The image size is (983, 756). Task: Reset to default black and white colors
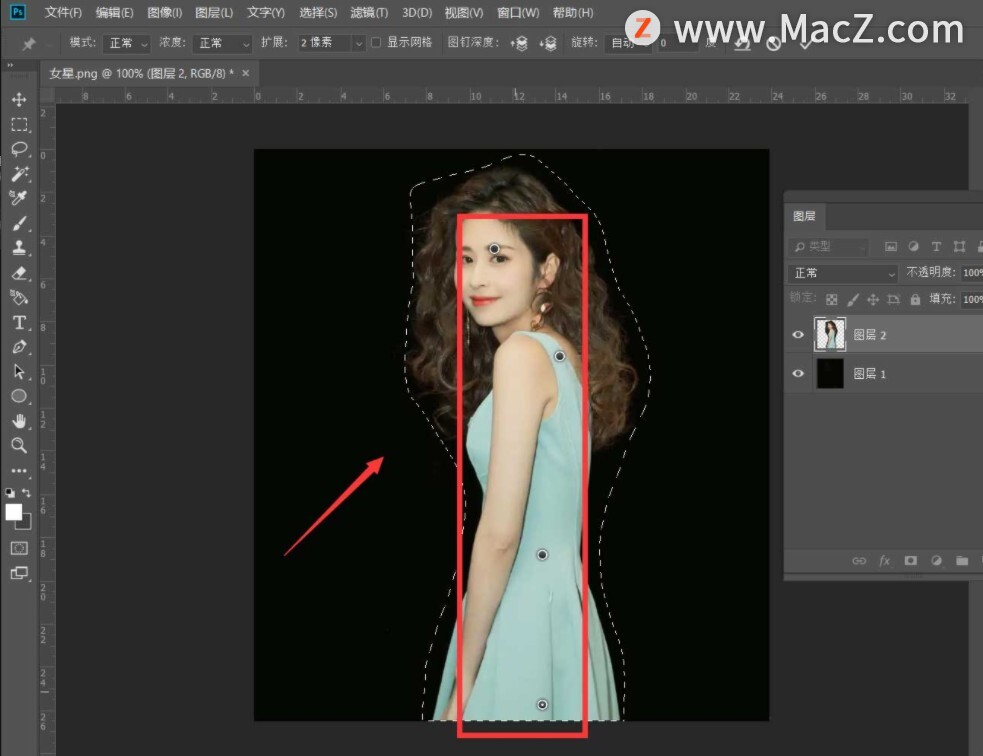click(10, 493)
